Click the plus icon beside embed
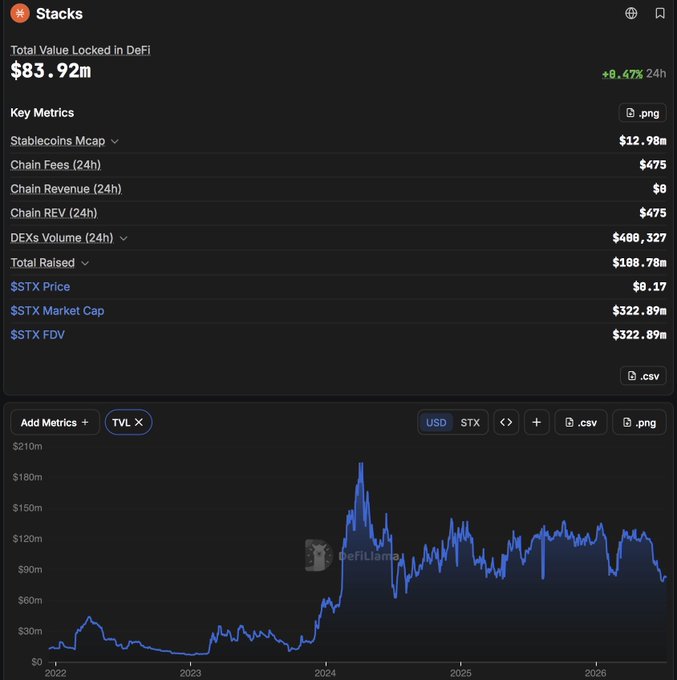The image size is (677, 680). pyautogui.click(x=536, y=422)
